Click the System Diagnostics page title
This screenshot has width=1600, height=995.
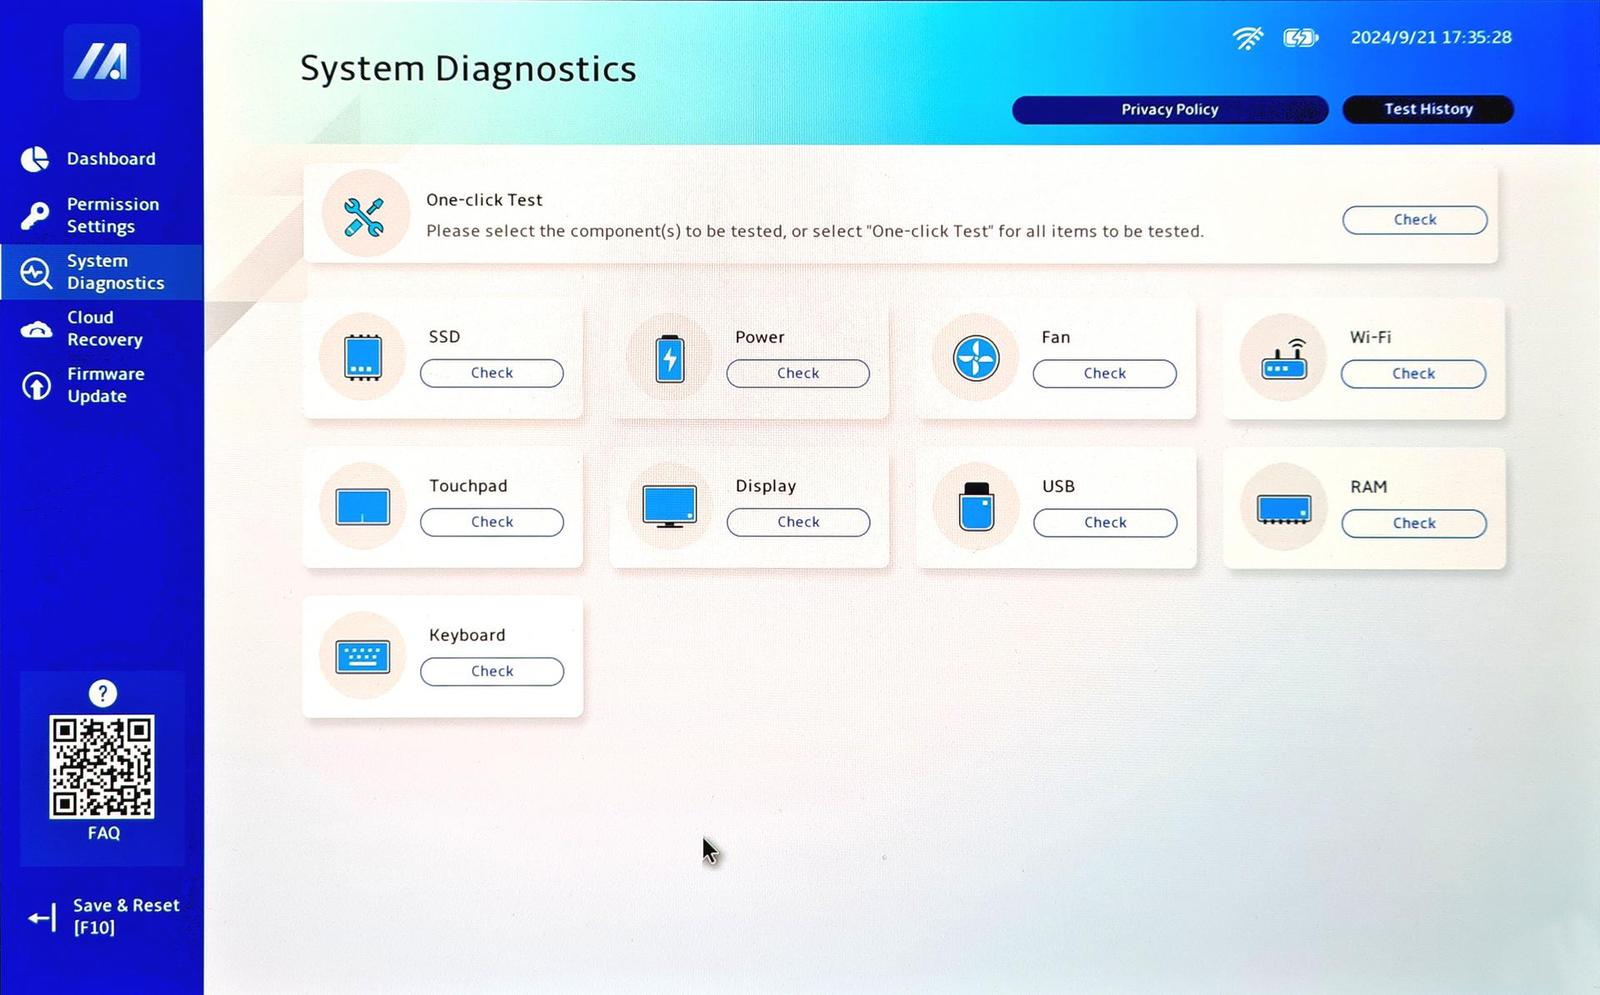[x=468, y=69]
